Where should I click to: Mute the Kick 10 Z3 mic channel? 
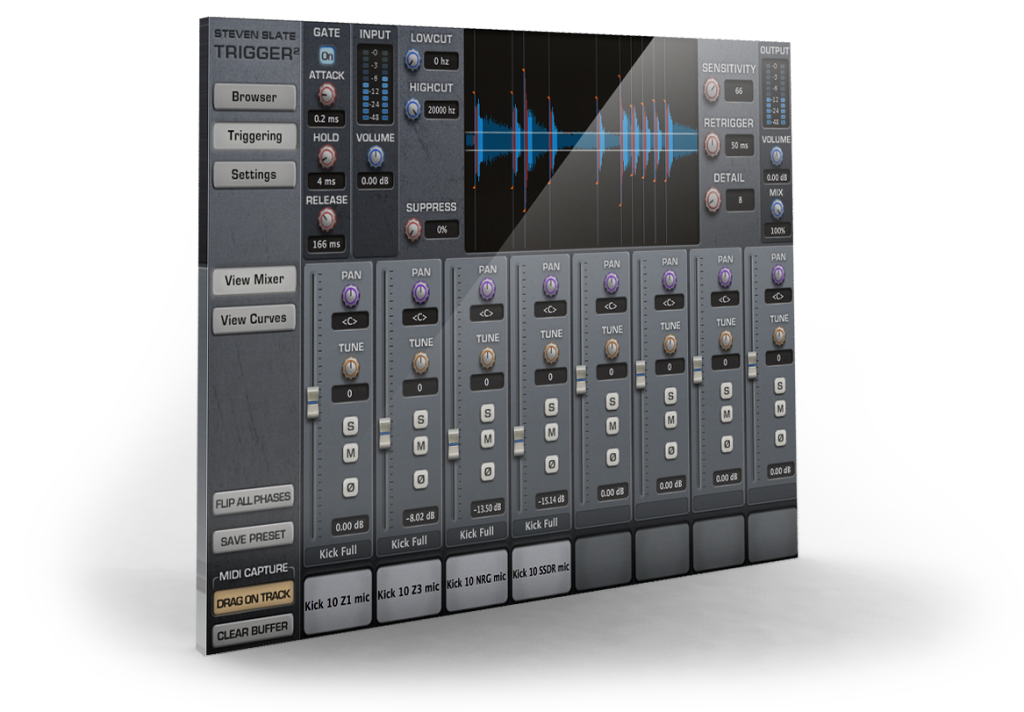click(x=421, y=446)
